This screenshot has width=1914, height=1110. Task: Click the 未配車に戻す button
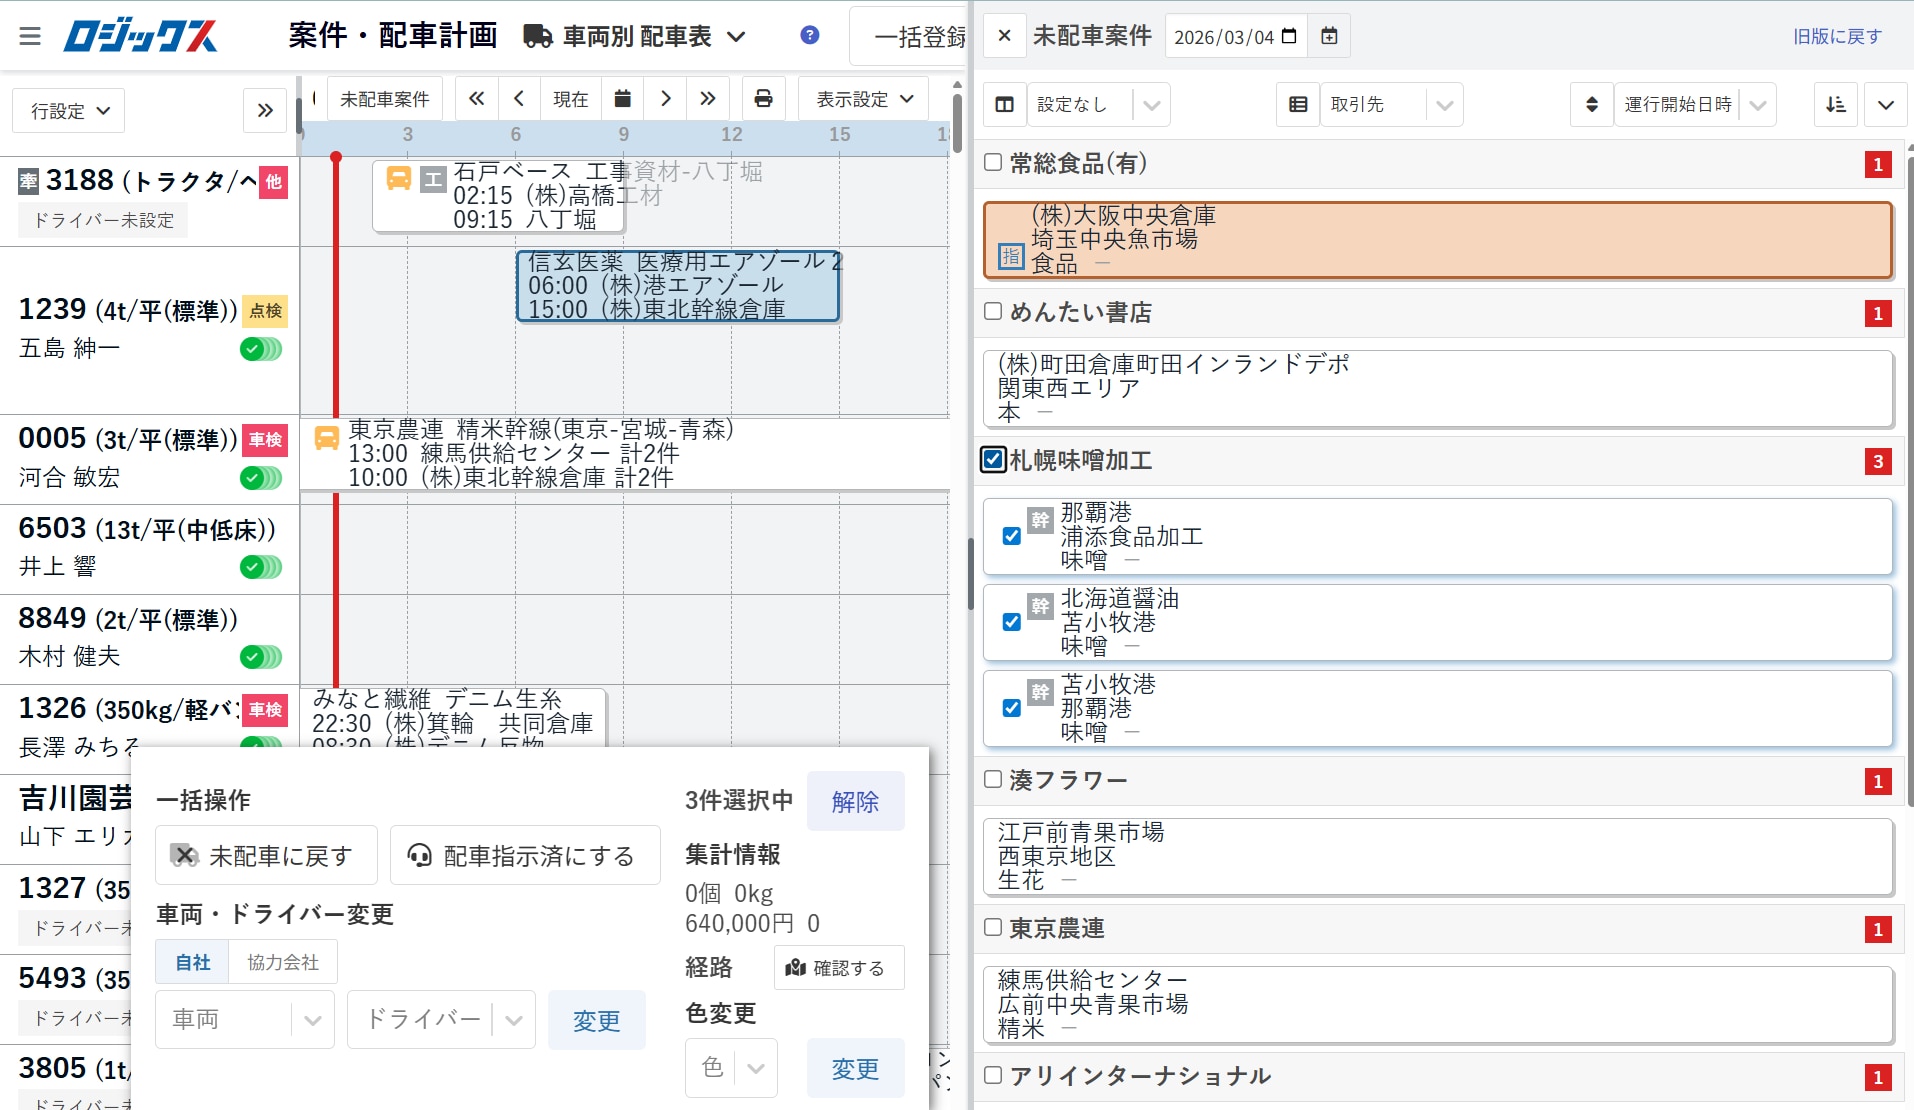[x=266, y=856]
